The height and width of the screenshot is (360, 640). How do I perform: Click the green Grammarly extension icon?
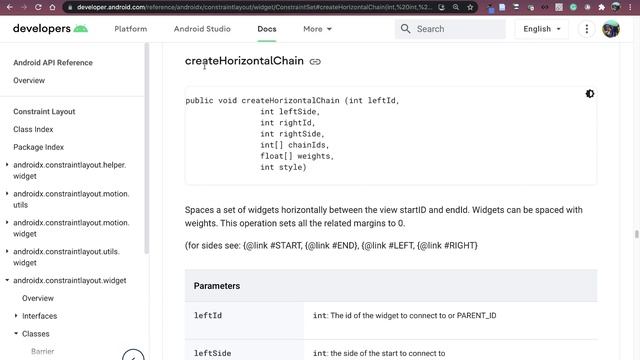(x=573, y=7)
